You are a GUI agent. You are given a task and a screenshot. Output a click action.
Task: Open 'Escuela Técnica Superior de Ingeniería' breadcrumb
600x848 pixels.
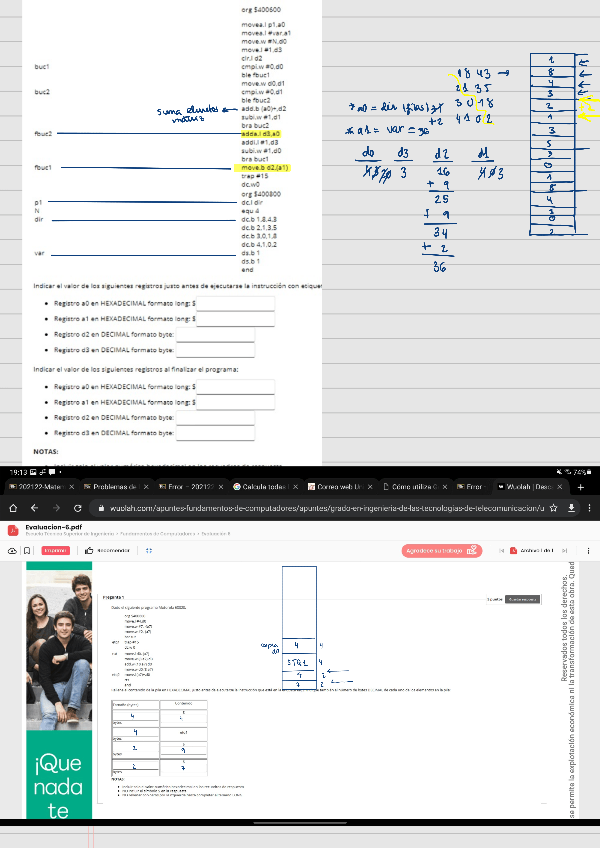(x=70, y=534)
